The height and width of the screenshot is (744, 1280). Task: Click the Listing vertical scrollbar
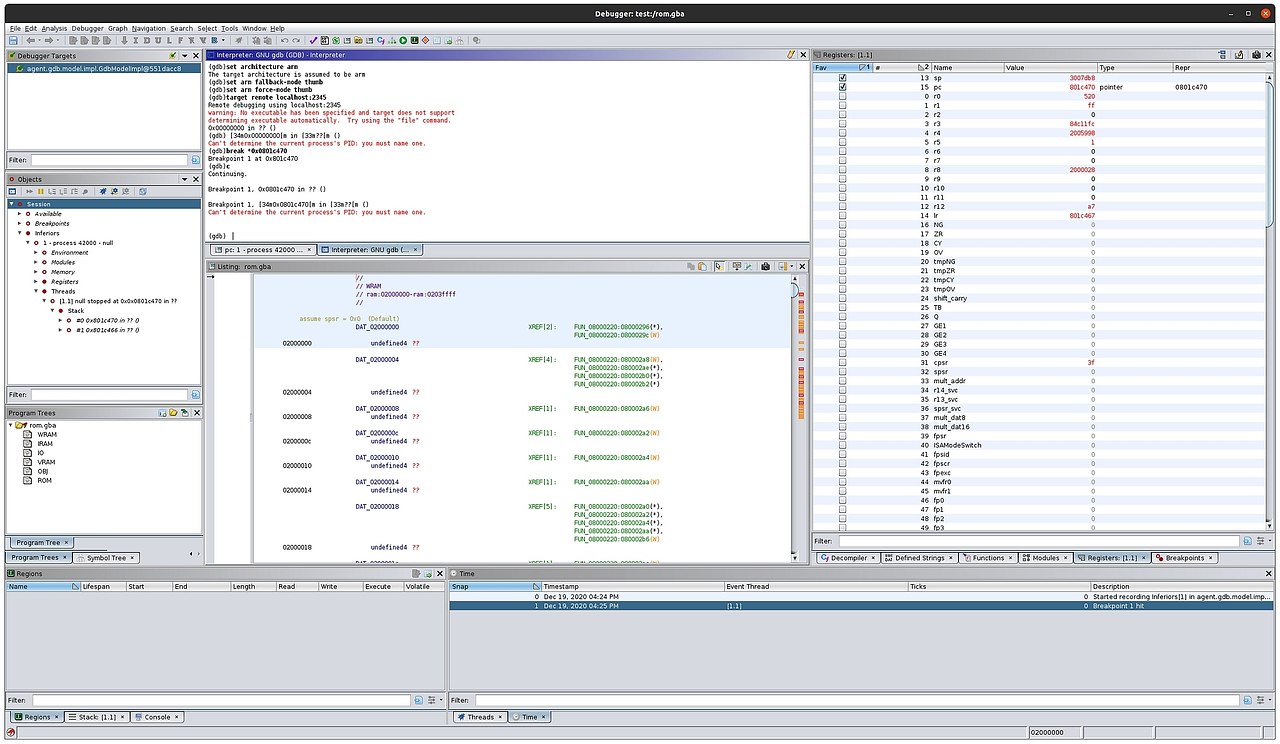(794, 420)
